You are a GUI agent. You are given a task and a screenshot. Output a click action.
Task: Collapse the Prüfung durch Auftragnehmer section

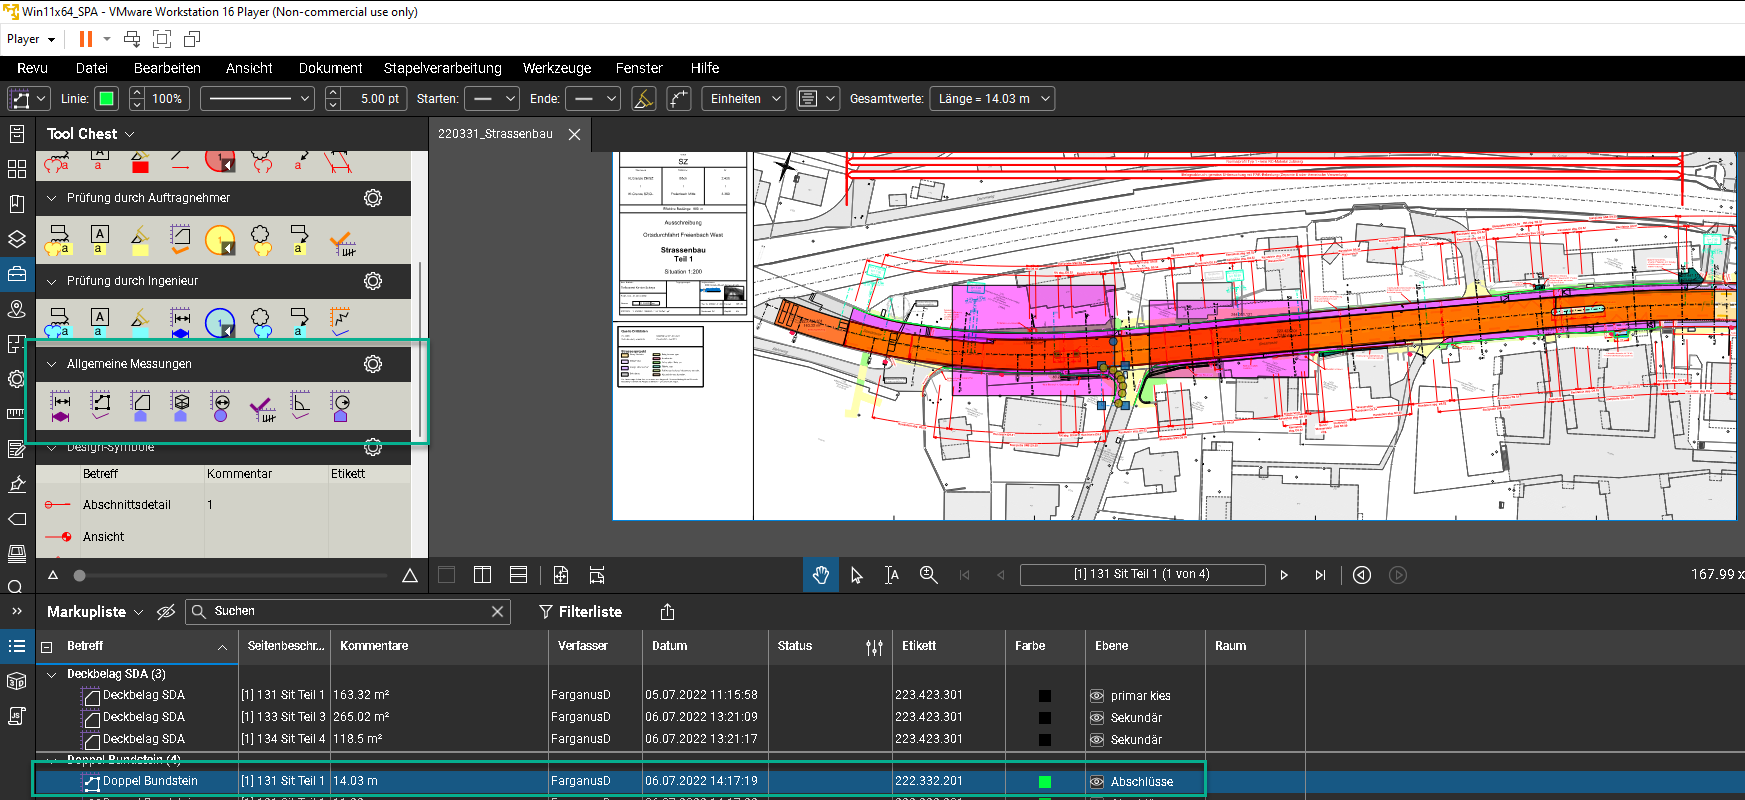coord(52,198)
